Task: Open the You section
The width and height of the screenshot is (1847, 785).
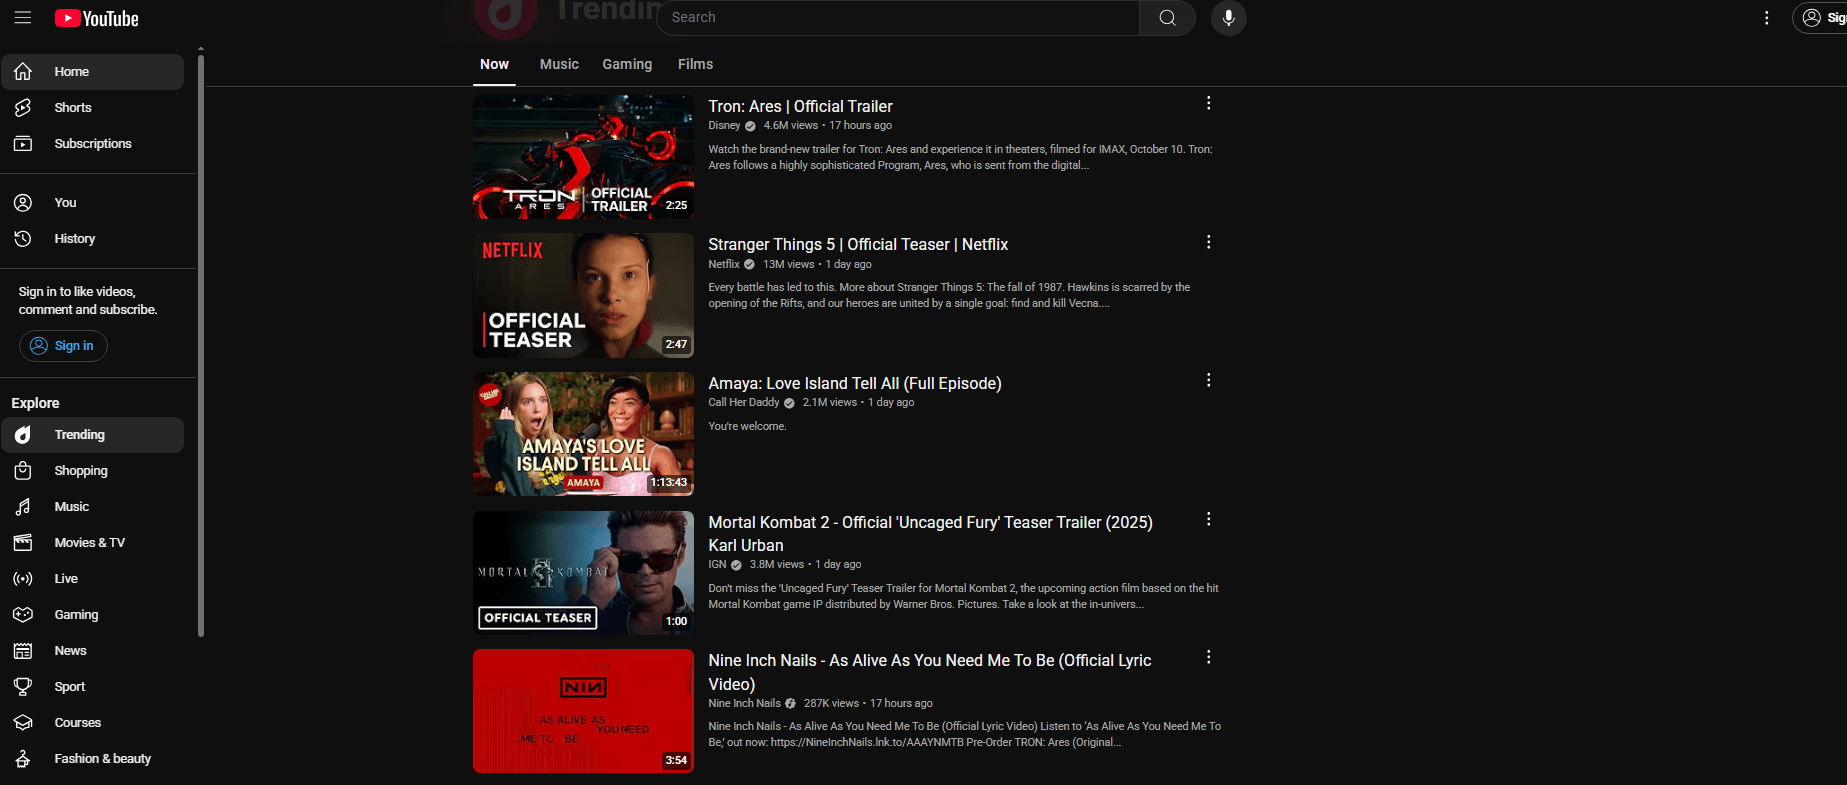Action: click(93, 203)
